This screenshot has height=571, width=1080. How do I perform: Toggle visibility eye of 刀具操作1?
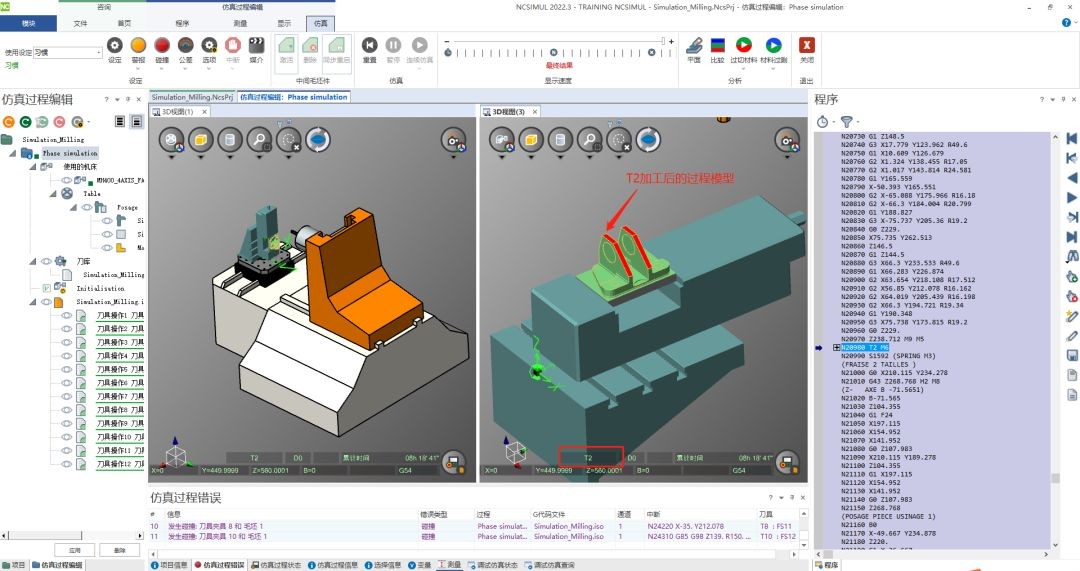pos(67,315)
